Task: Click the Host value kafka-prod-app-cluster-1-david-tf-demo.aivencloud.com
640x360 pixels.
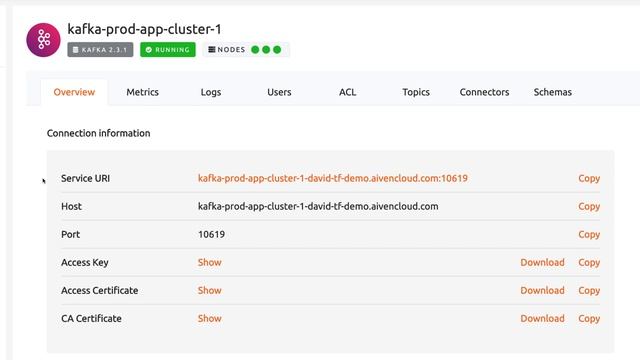Action: coord(318,207)
